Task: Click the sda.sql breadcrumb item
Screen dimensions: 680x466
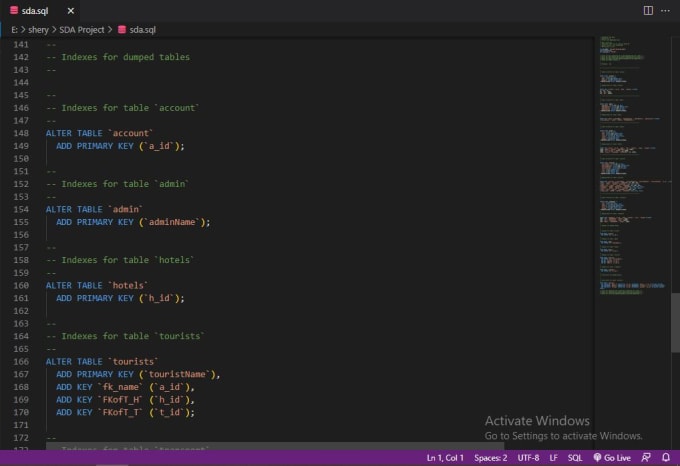Action: tap(142, 30)
